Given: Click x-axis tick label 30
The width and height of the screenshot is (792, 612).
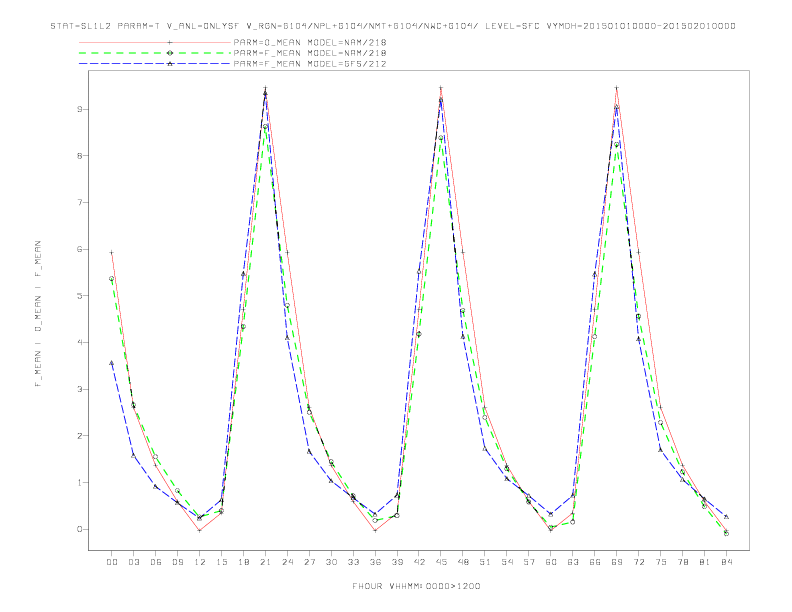Looking at the screenshot, I should click(x=331, y=562).
